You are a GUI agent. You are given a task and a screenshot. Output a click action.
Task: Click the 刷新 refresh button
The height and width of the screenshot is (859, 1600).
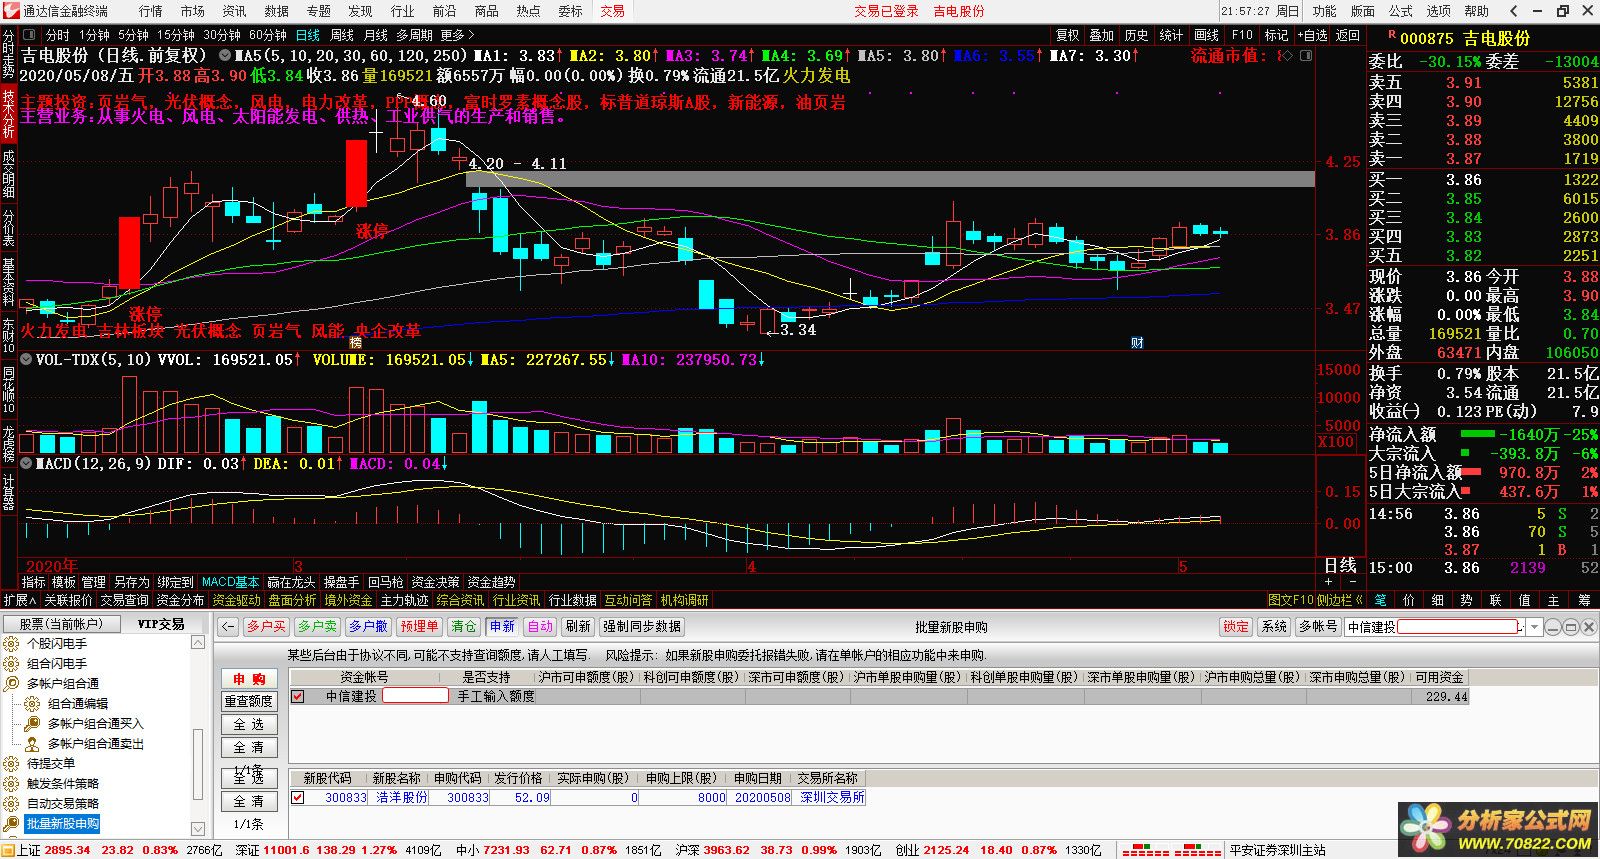coord(578,627)
